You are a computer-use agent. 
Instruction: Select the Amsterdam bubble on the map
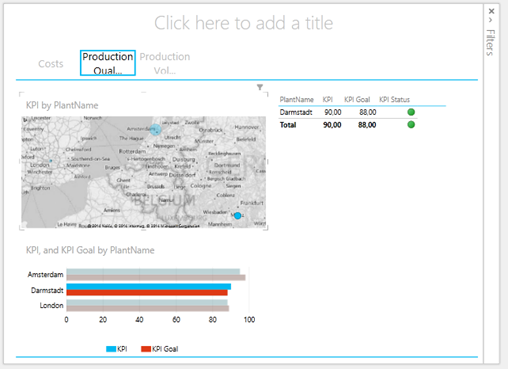click(155, 129)
